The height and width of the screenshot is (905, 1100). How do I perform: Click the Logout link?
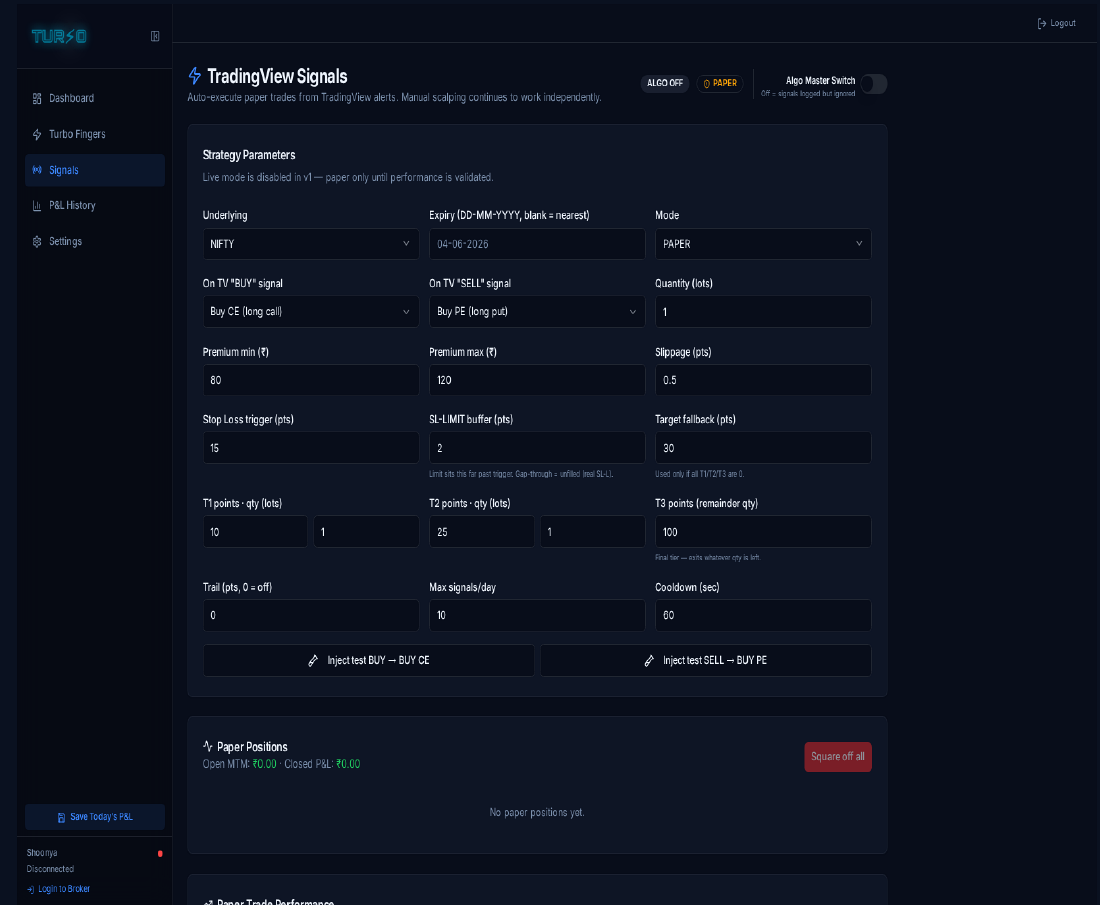tap(1057, 23)
